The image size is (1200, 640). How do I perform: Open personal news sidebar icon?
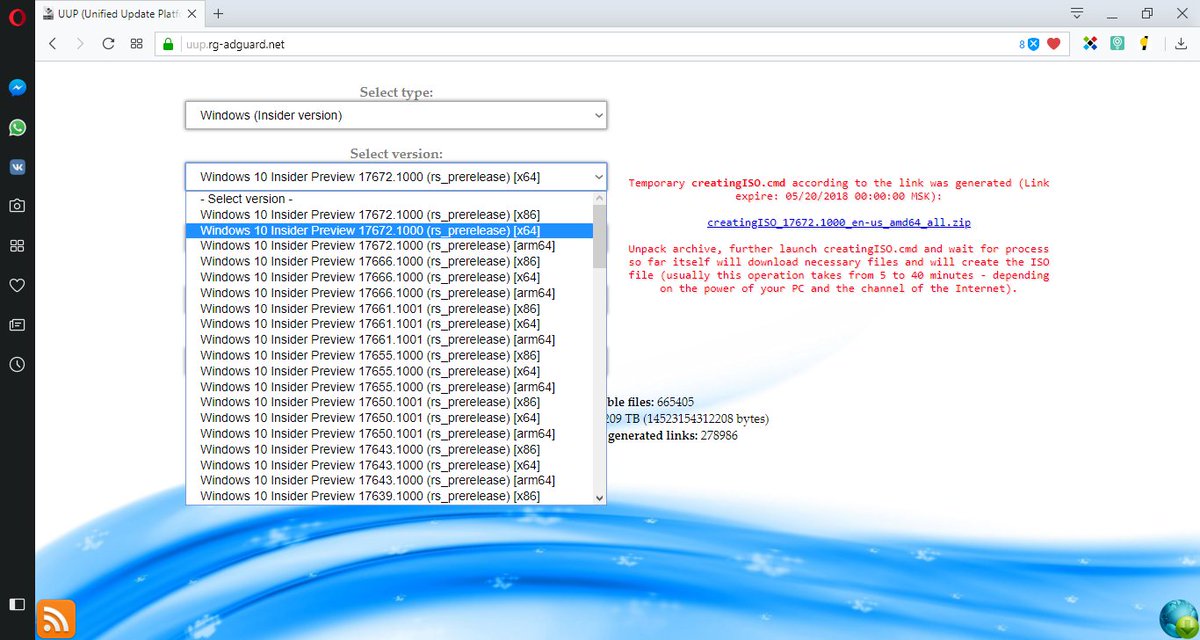click(x=17, y=325)
